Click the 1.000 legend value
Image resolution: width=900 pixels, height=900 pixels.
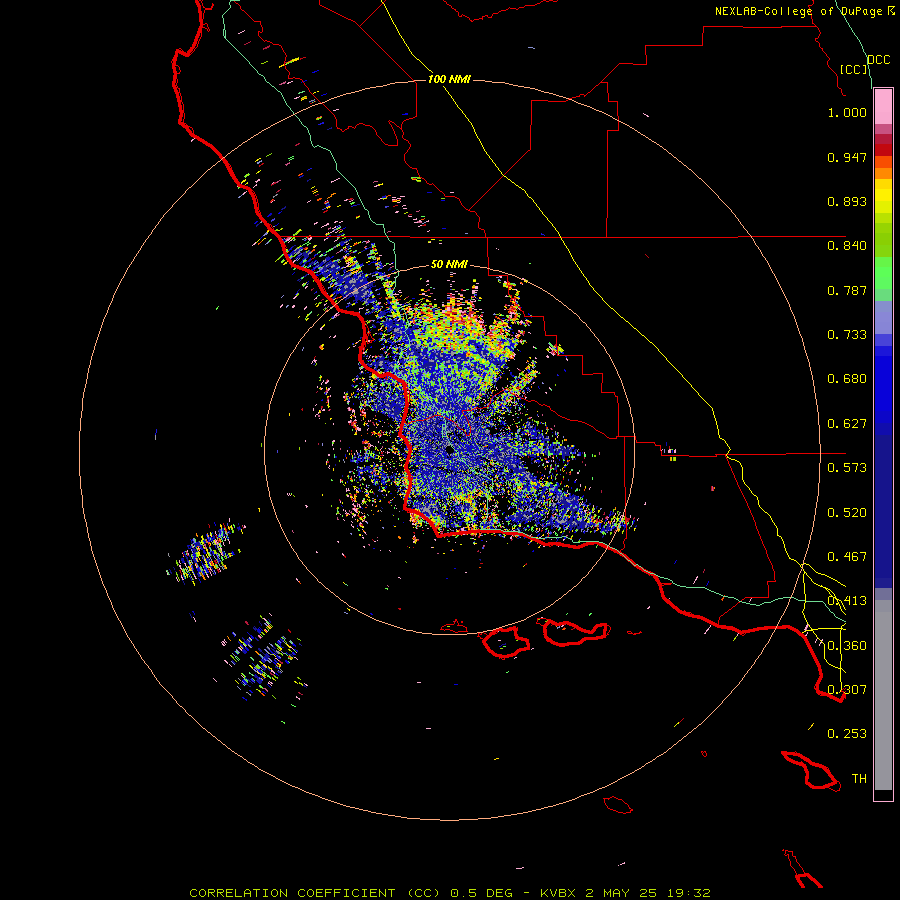coord(847,112)
